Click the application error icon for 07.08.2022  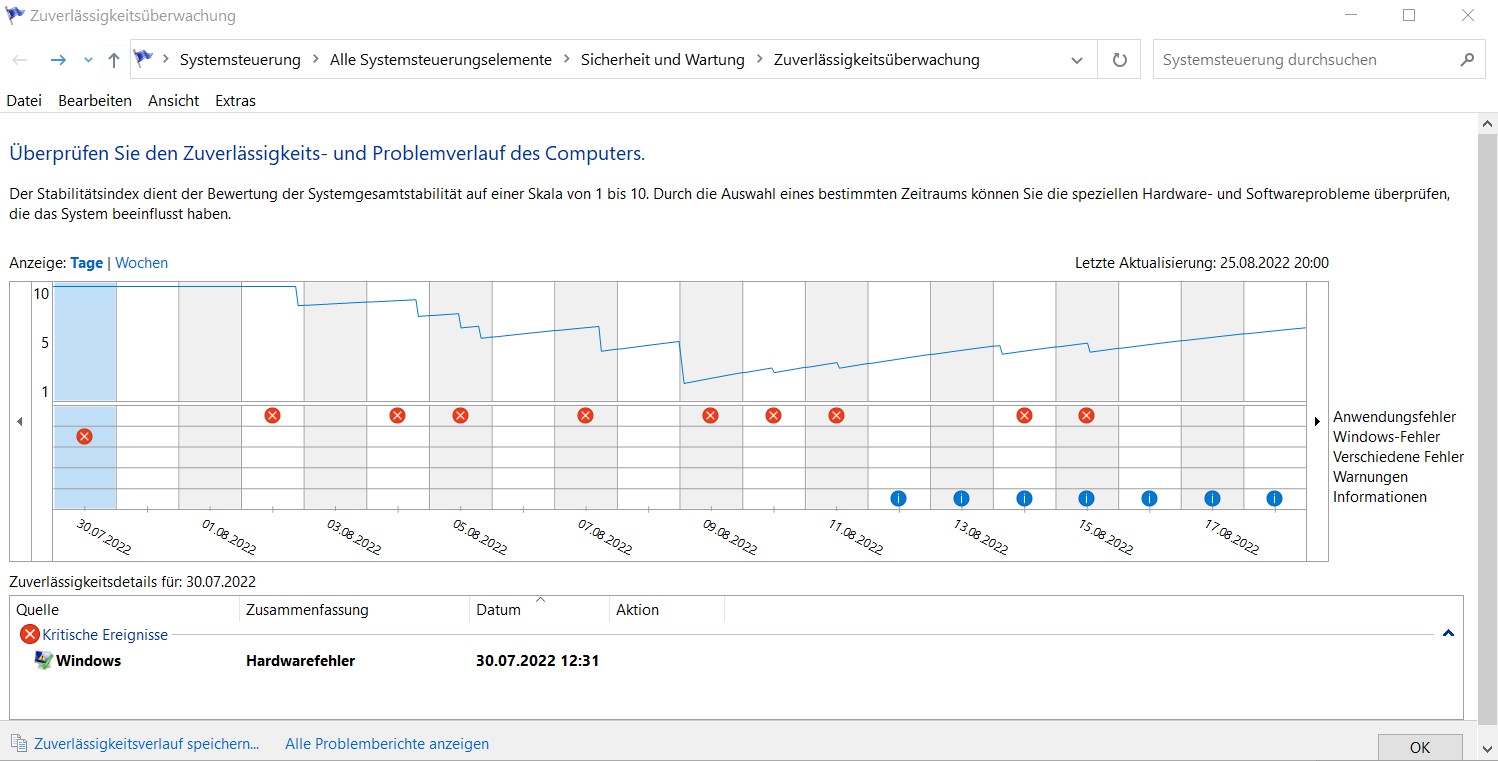pos(585,415)
